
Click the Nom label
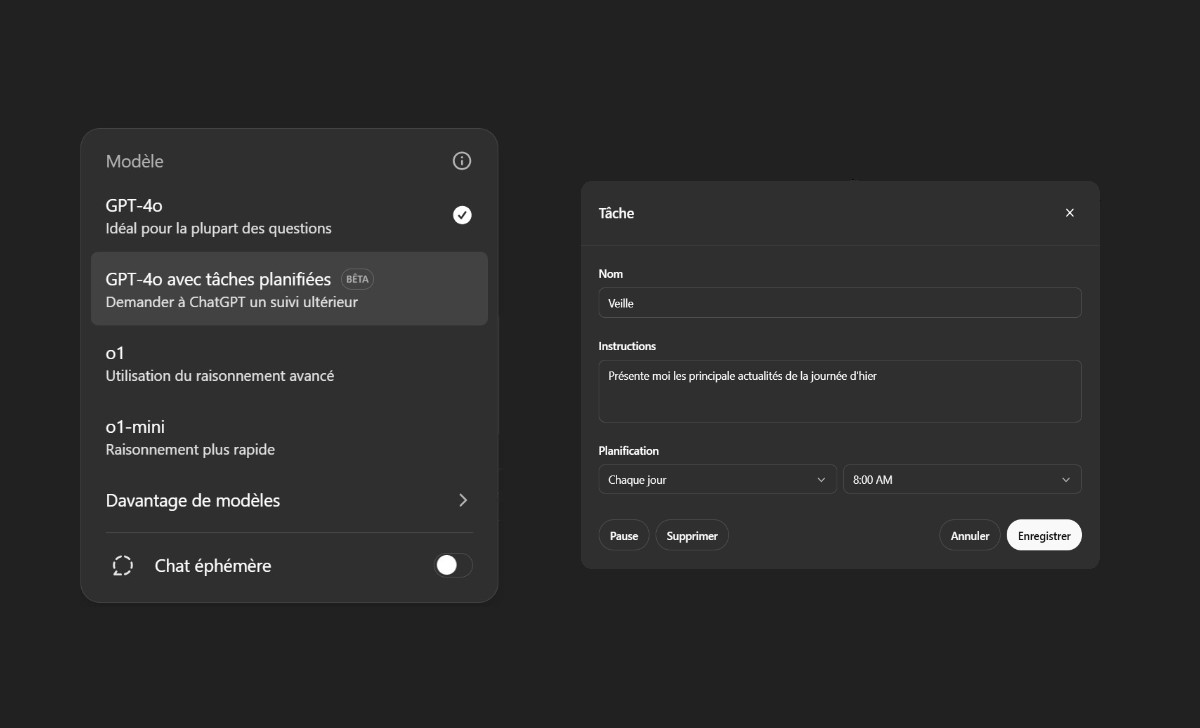[611, 274]
